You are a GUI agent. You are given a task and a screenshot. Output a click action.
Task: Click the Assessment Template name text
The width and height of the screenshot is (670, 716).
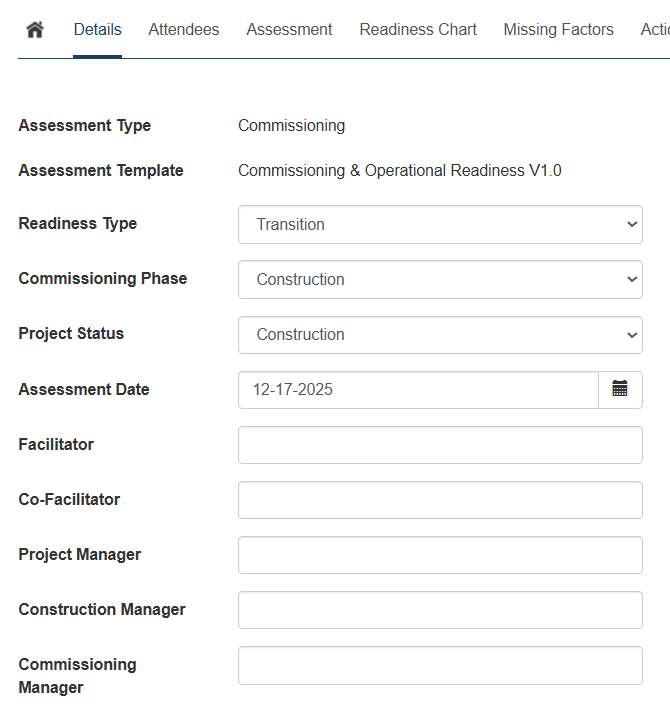(x=399, y=170)
